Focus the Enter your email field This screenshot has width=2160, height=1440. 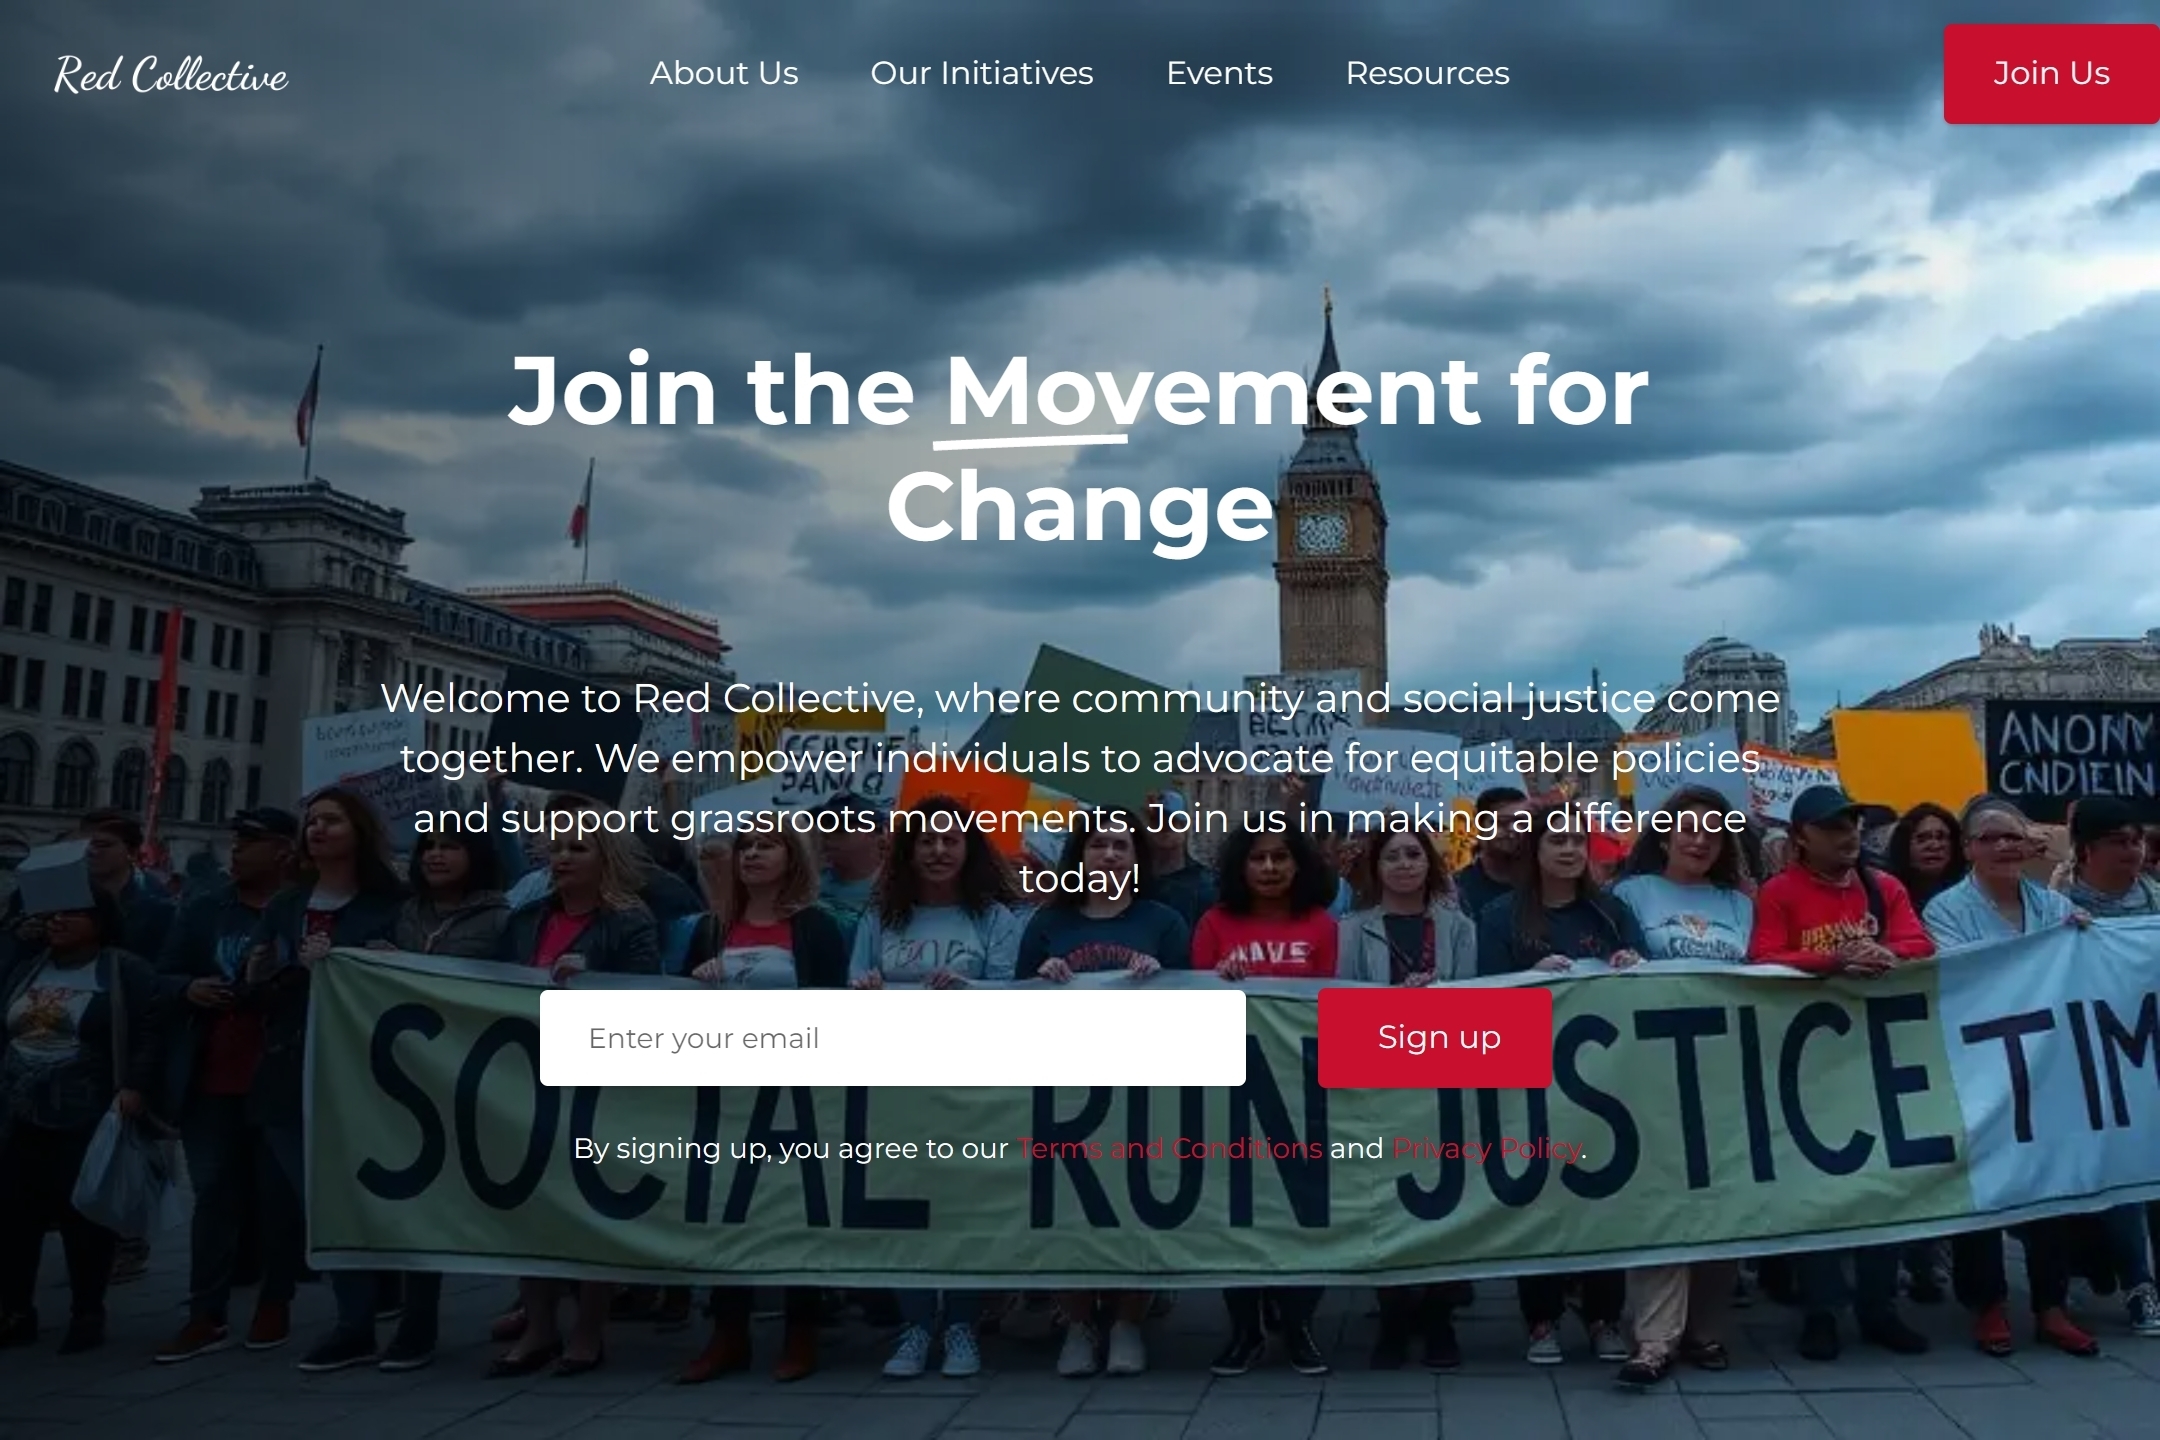click(x=893, y=1038)
